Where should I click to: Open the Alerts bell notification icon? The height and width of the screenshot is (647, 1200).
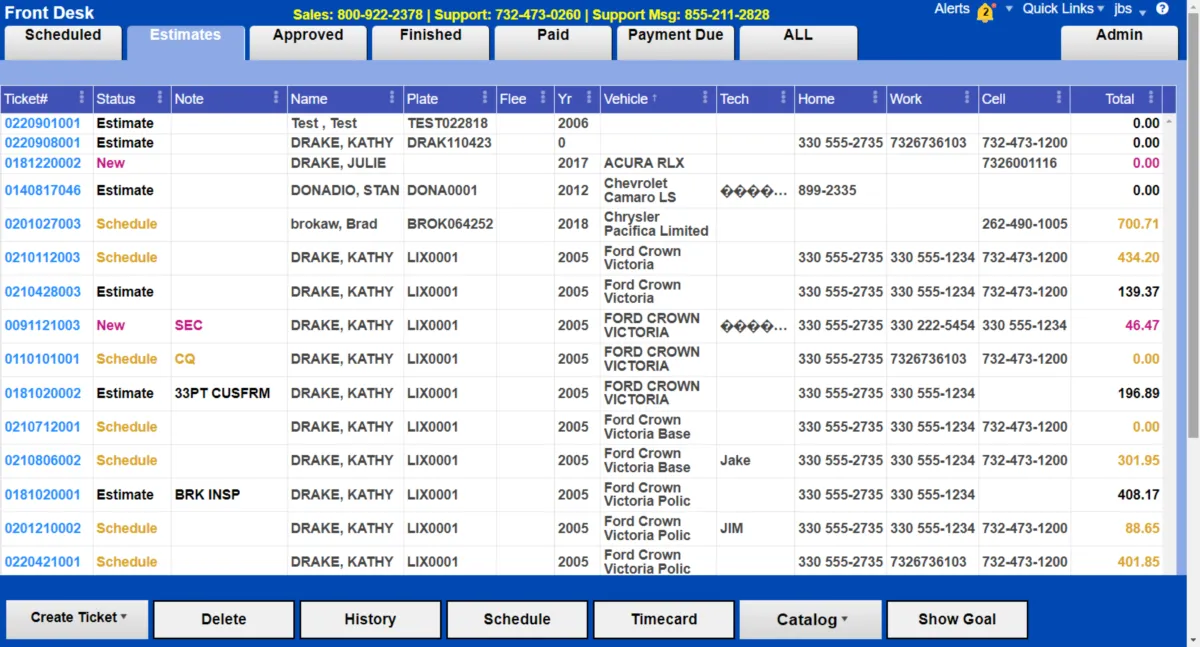pyautogui.click(x=985, y=12)
